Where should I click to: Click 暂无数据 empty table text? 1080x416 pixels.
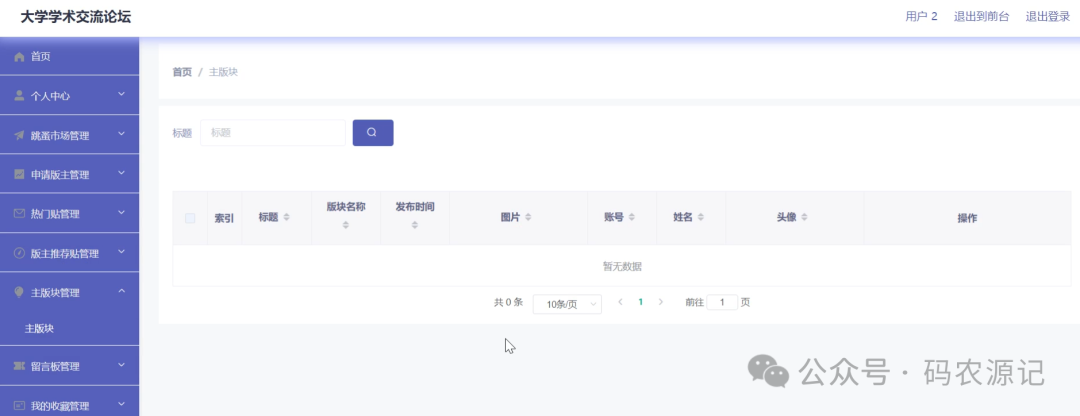click(x=622, y=267)
